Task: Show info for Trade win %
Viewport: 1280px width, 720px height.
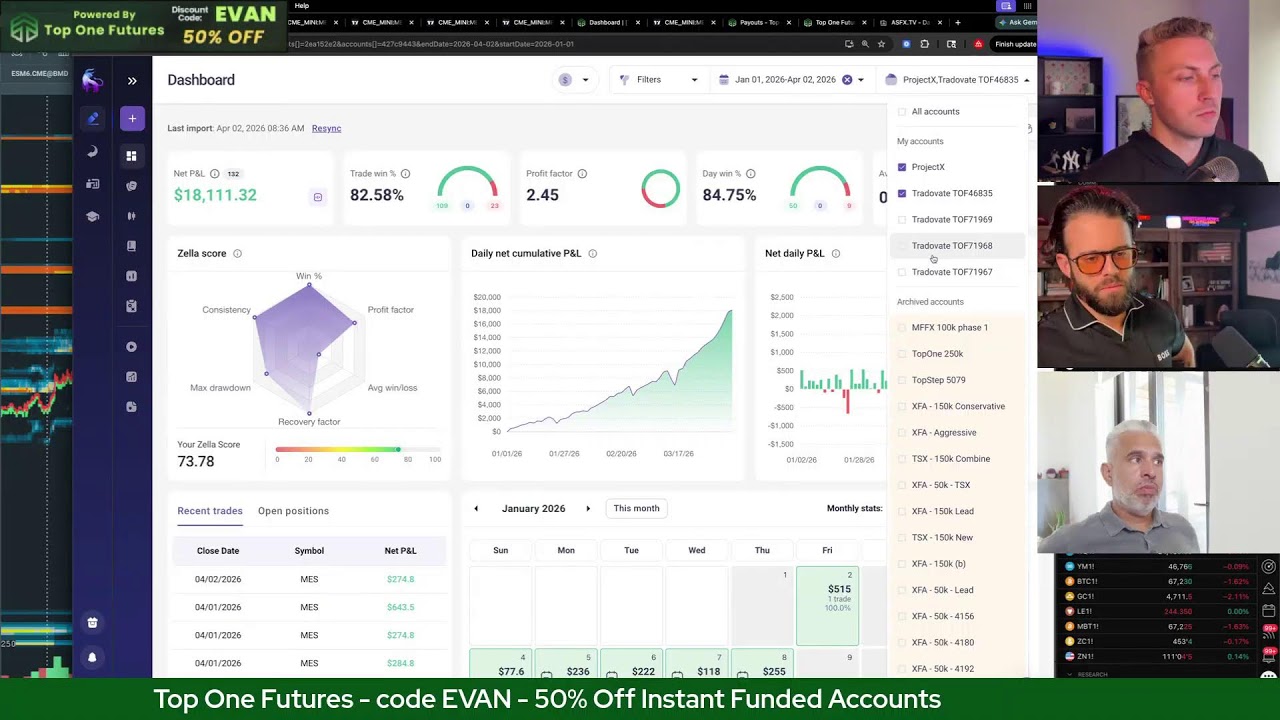Action: (405, 174)
